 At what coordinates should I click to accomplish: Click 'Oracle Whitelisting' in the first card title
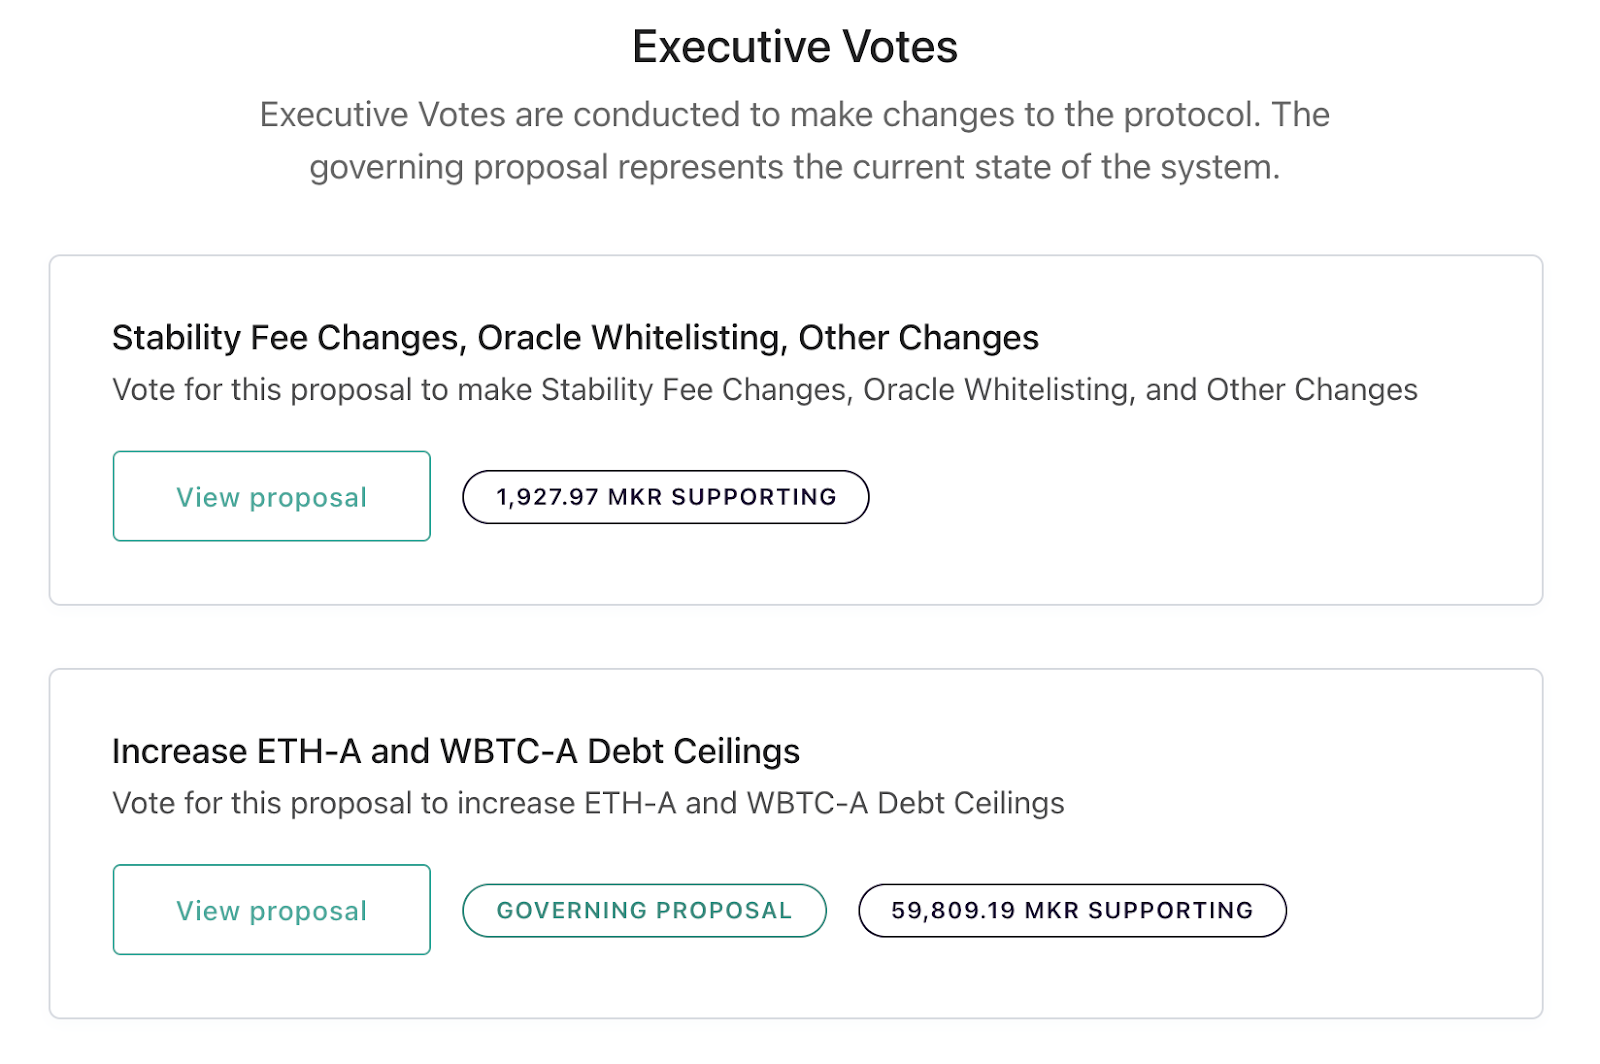630,338
